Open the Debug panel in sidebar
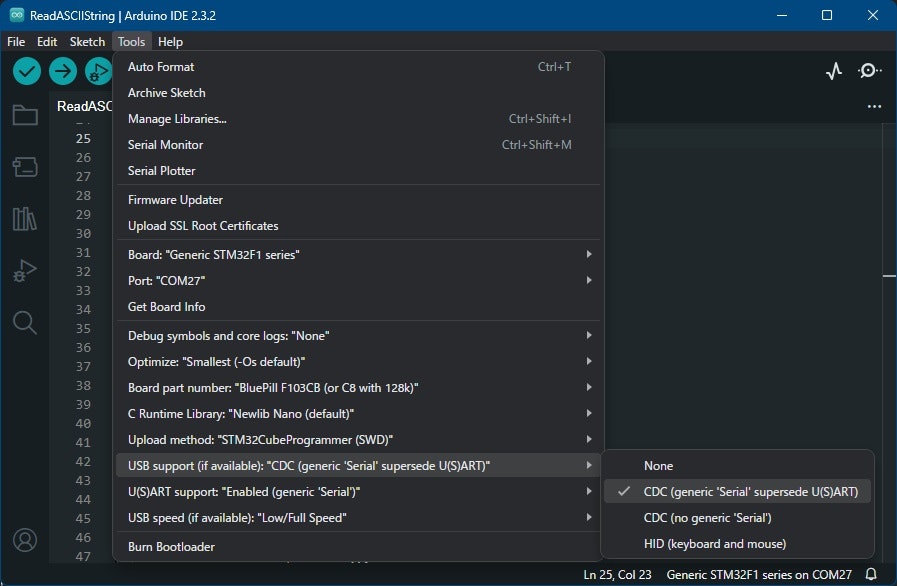The width and height of the screenshot is (897, 586). point(25,271)
